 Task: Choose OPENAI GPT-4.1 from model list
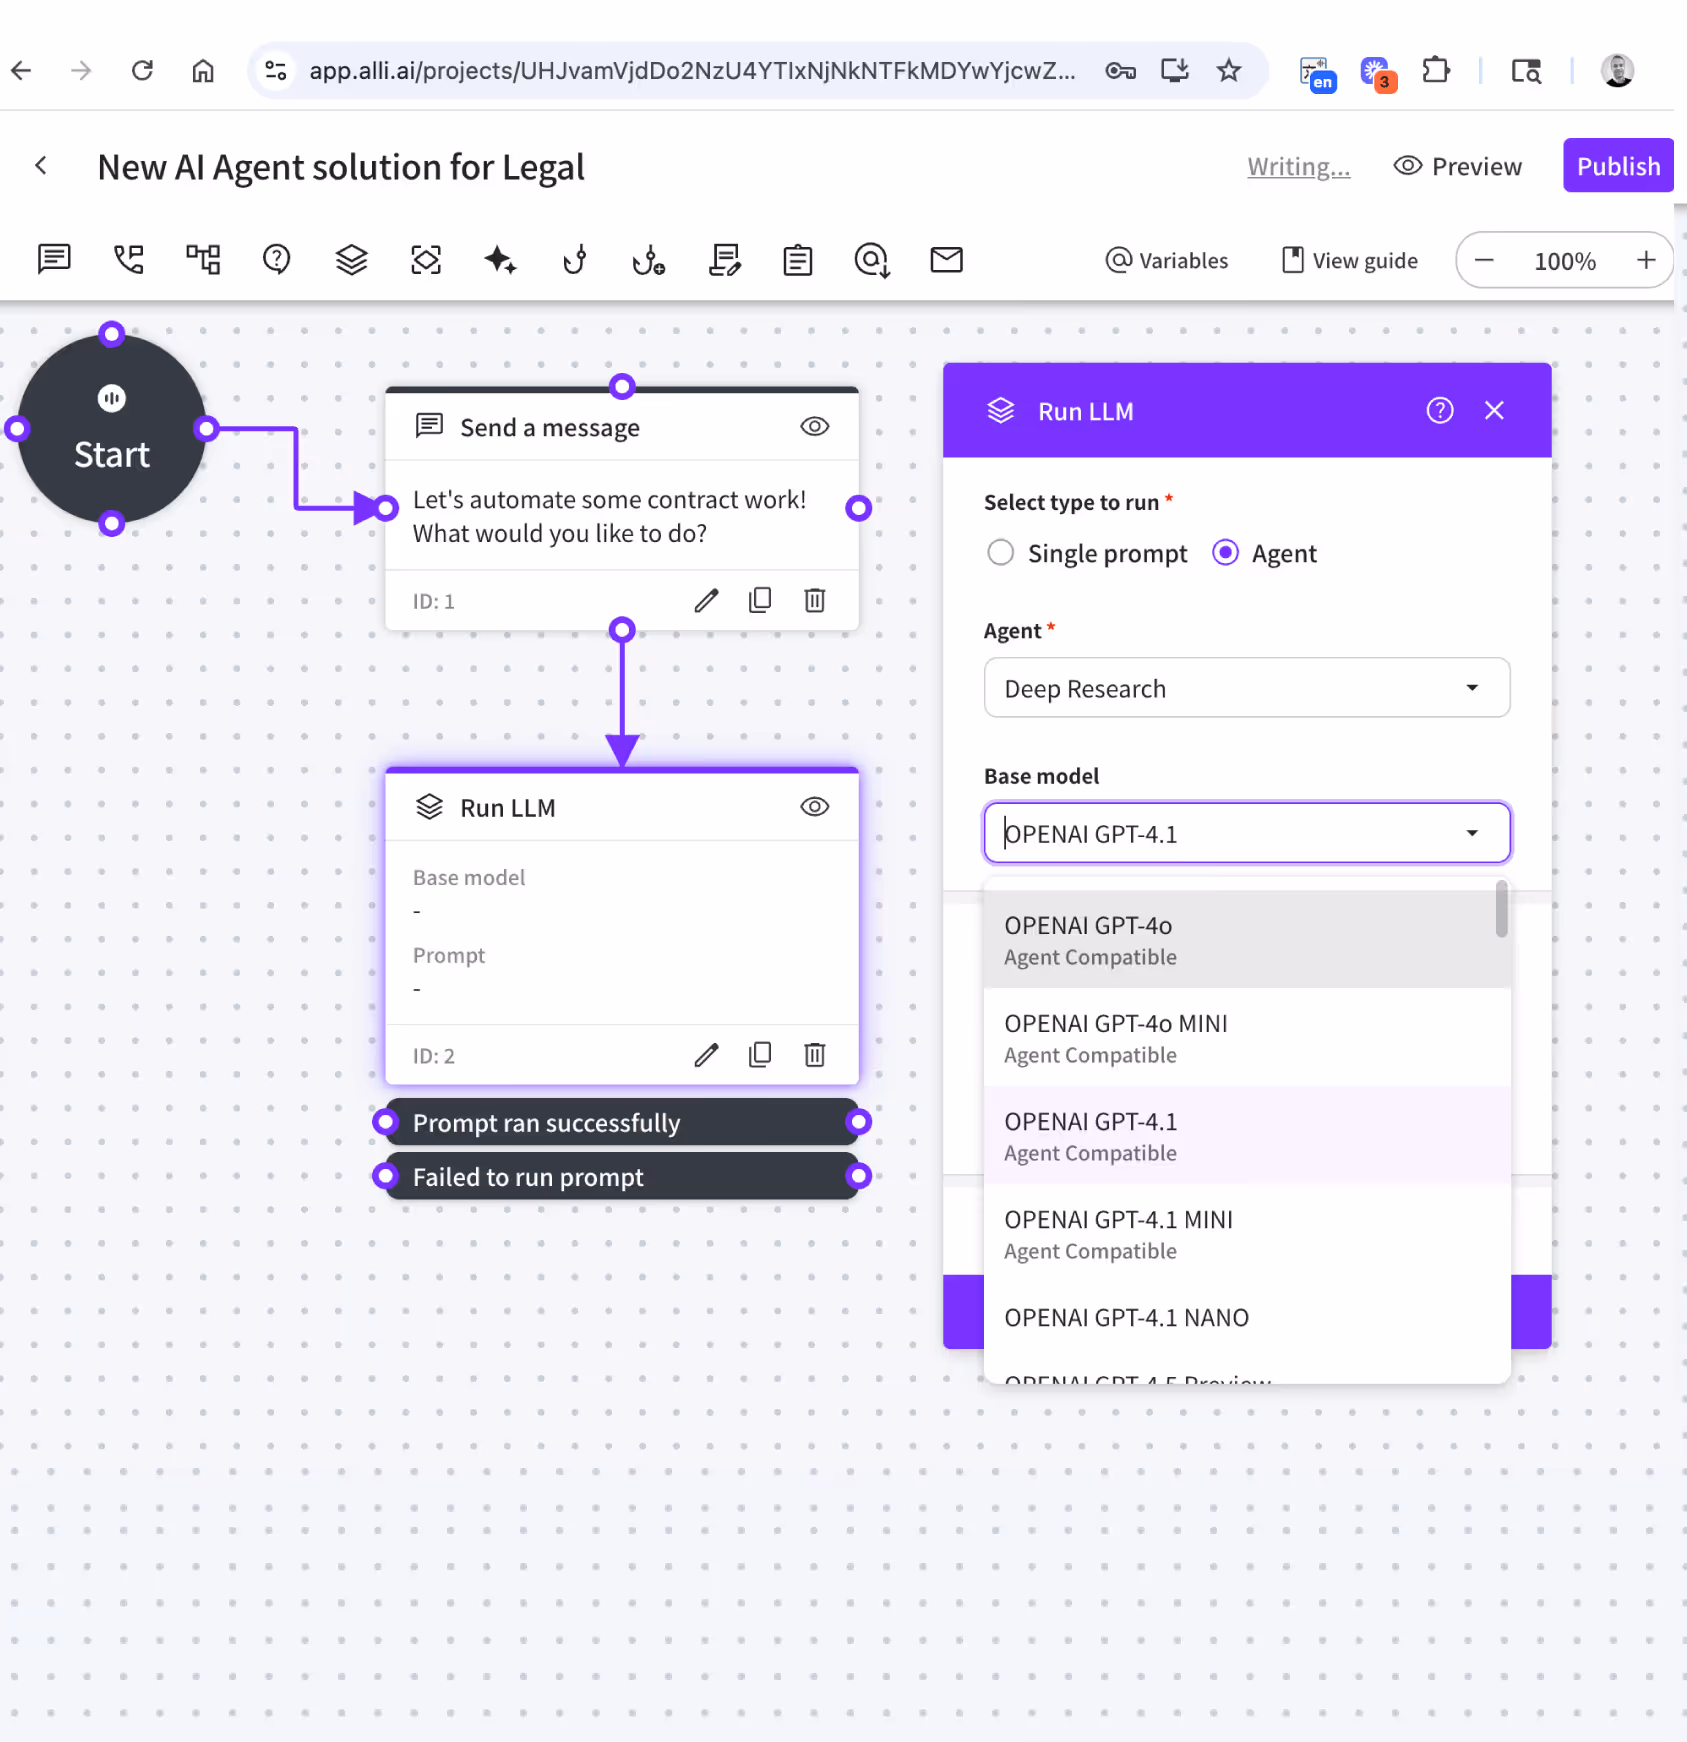[1246, 1136]
